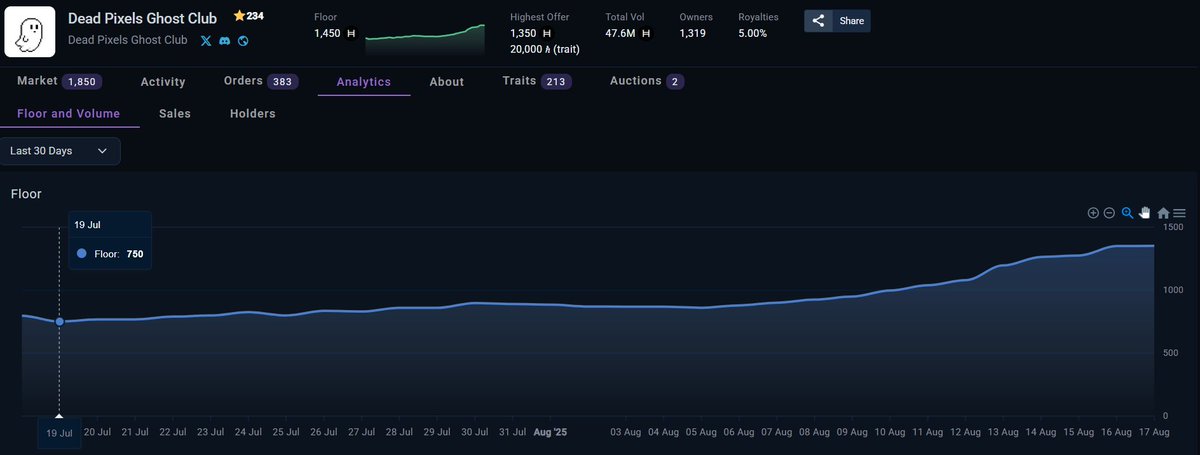Open the Traits tab

pyautogui.click(x=537, y=81)
